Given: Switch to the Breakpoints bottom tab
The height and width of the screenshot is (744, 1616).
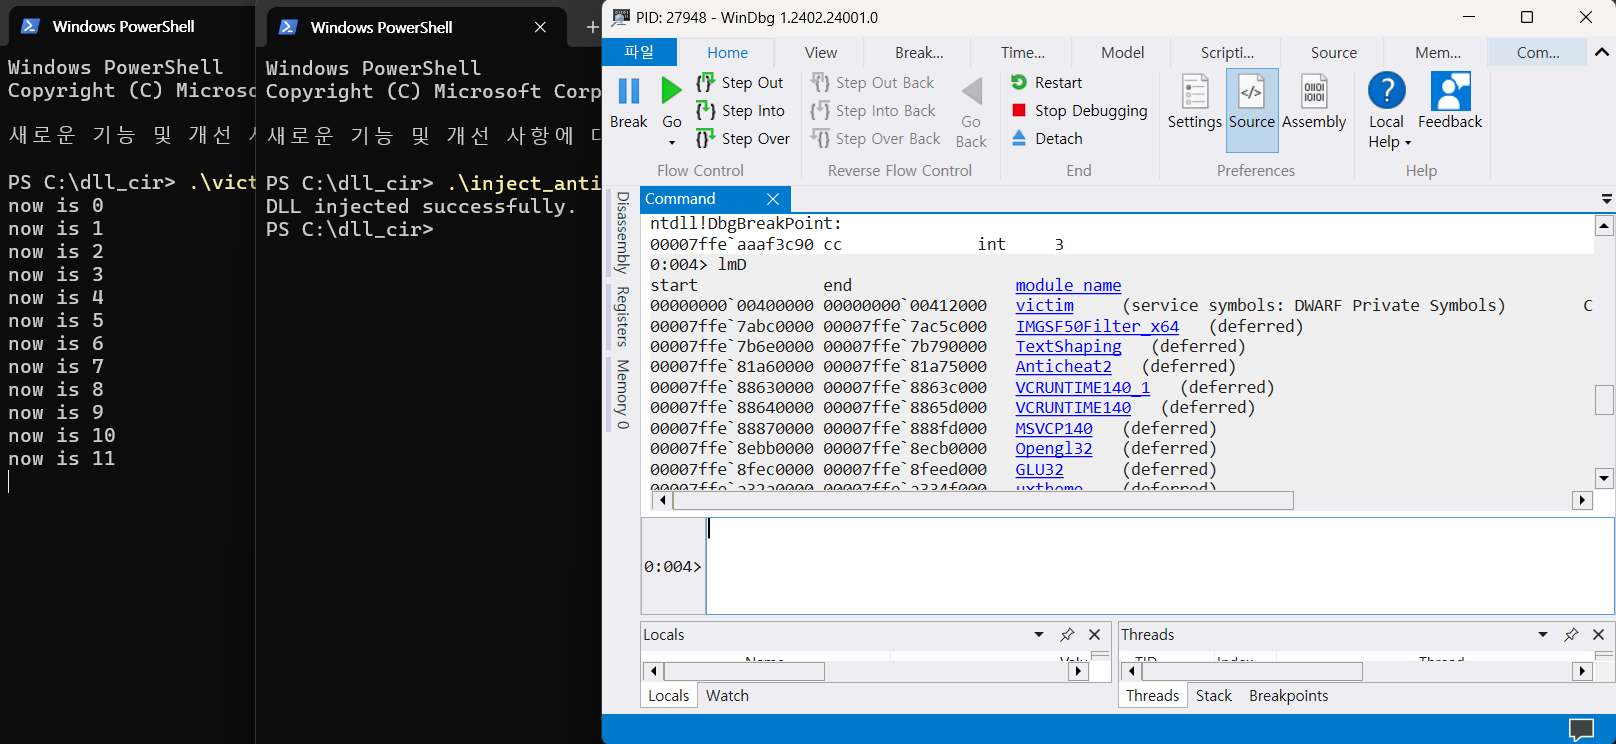Looking at the screenshot, I should (1289, 696).
